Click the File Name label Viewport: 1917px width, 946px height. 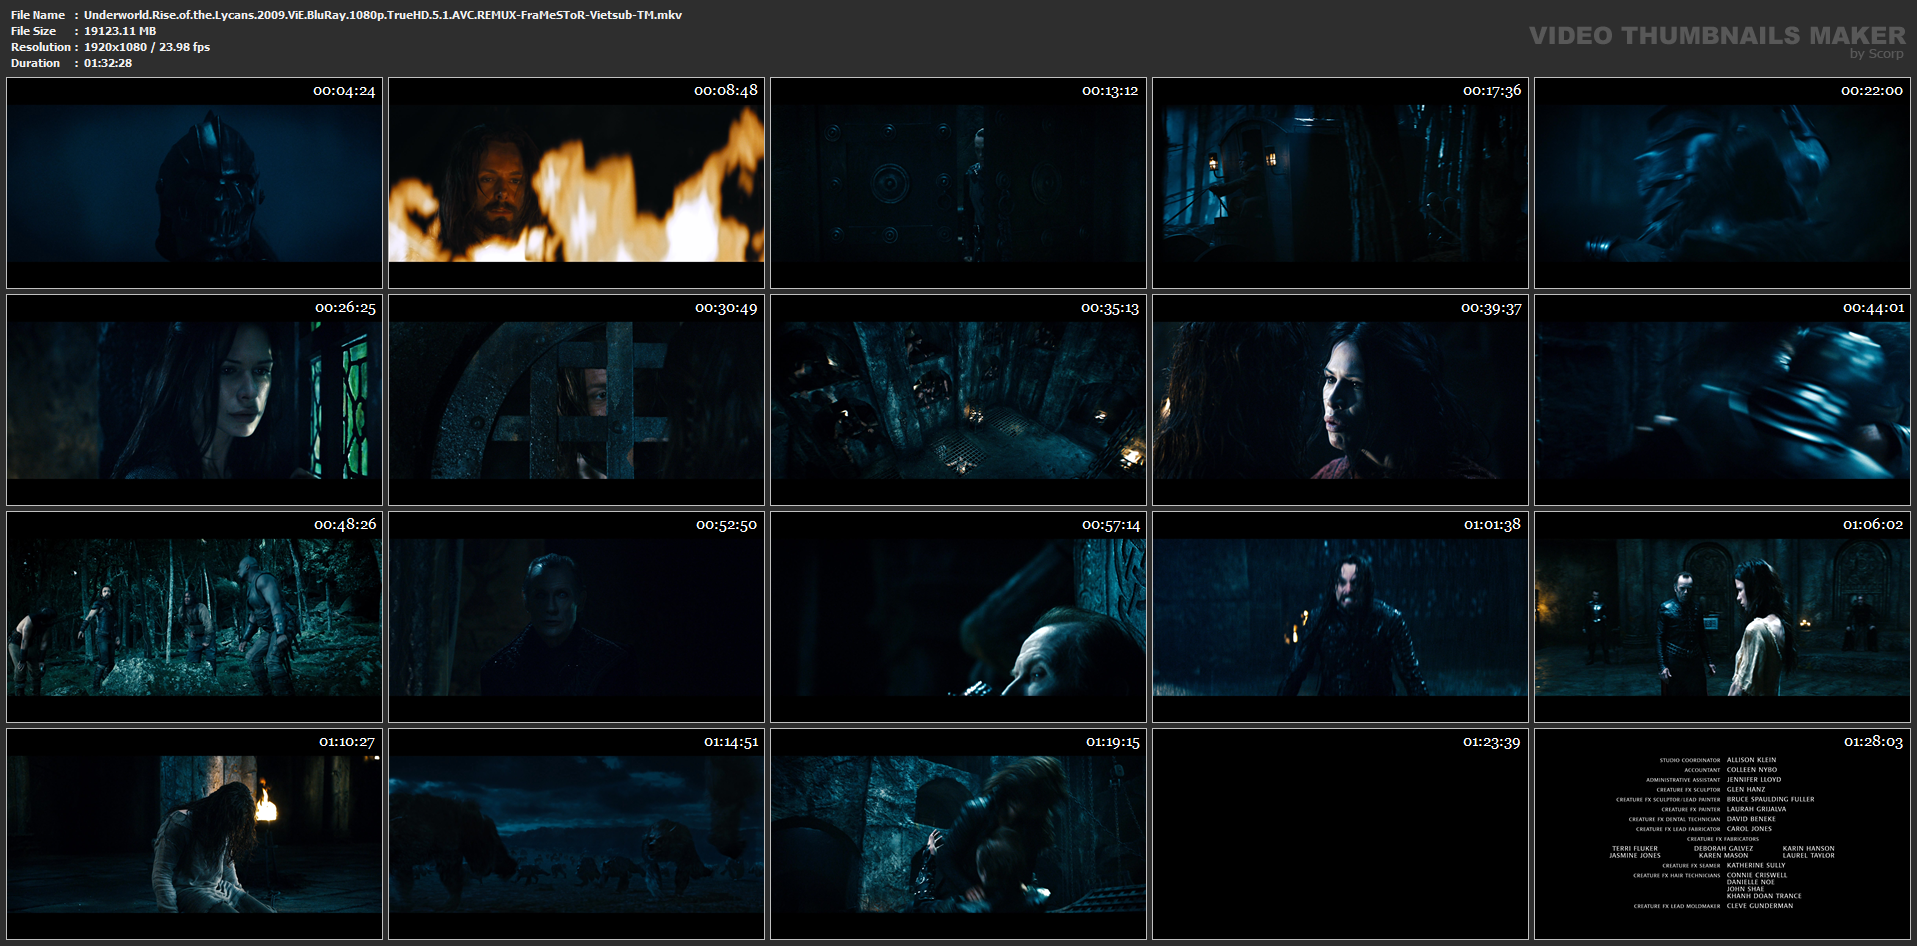(38, 15)
